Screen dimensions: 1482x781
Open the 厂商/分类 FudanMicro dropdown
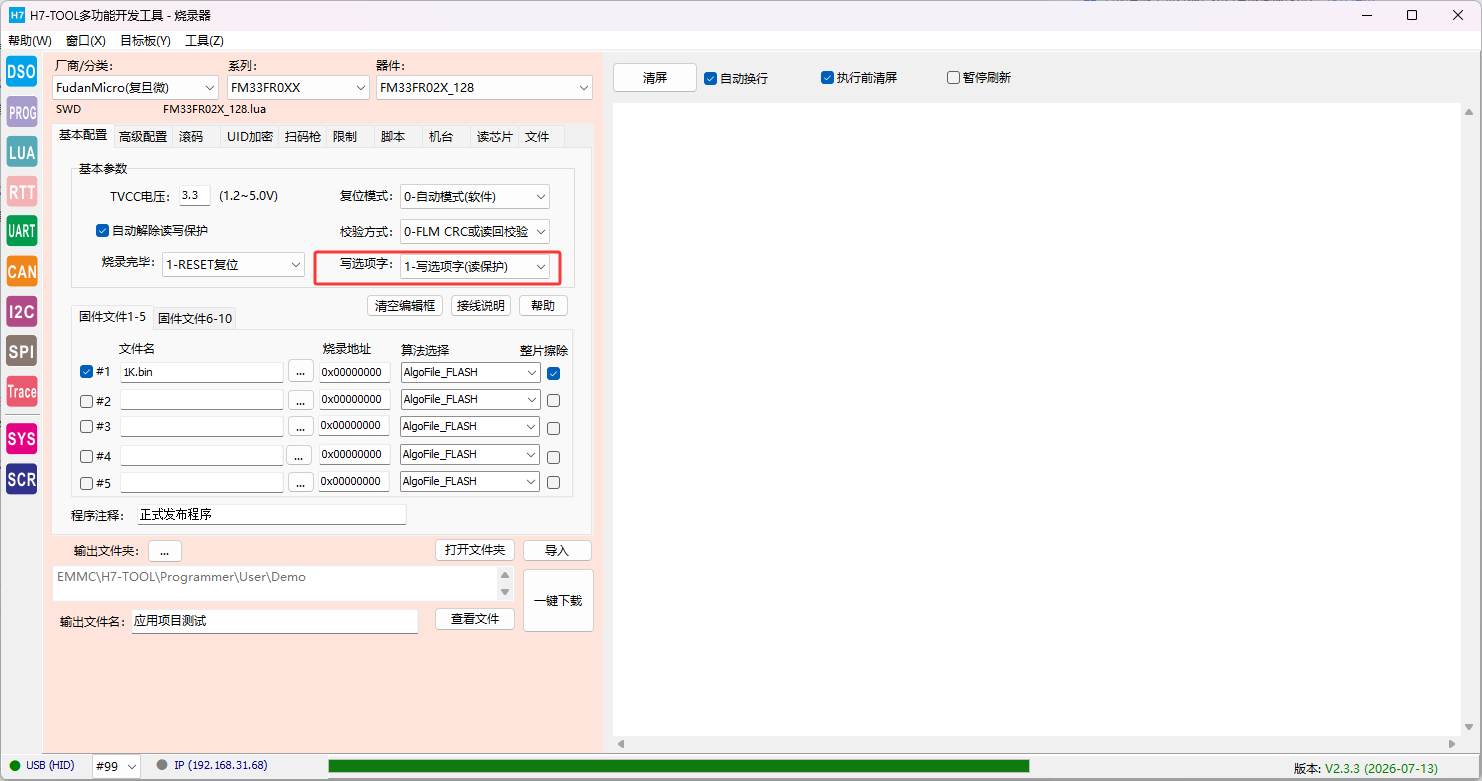click(x=136, y=88)
